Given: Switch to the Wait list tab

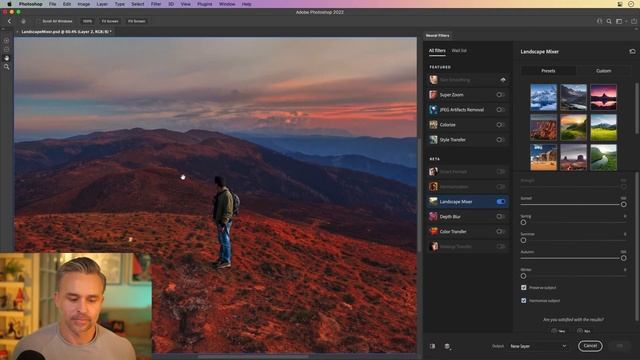Looking at the screenshot, I should (x=459, y=51).
